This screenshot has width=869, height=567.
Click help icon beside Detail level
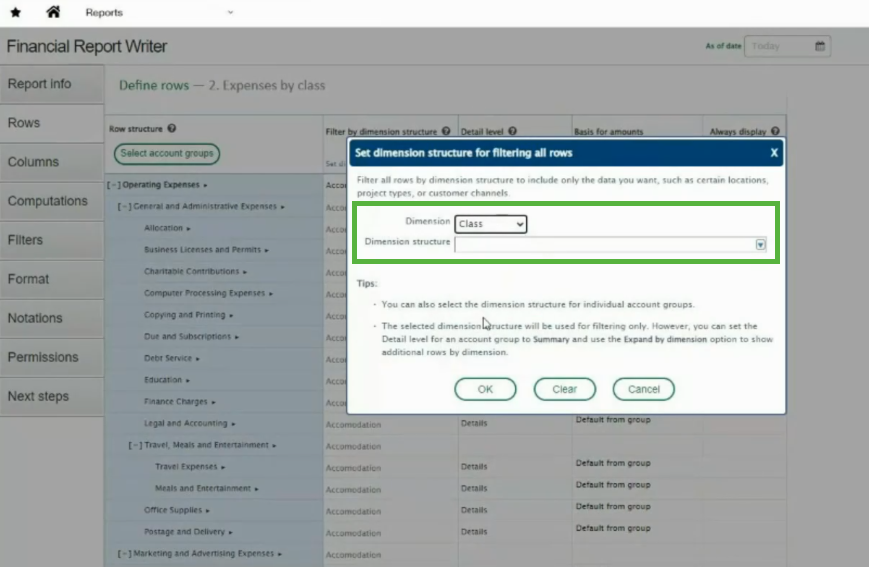[512, 131]
